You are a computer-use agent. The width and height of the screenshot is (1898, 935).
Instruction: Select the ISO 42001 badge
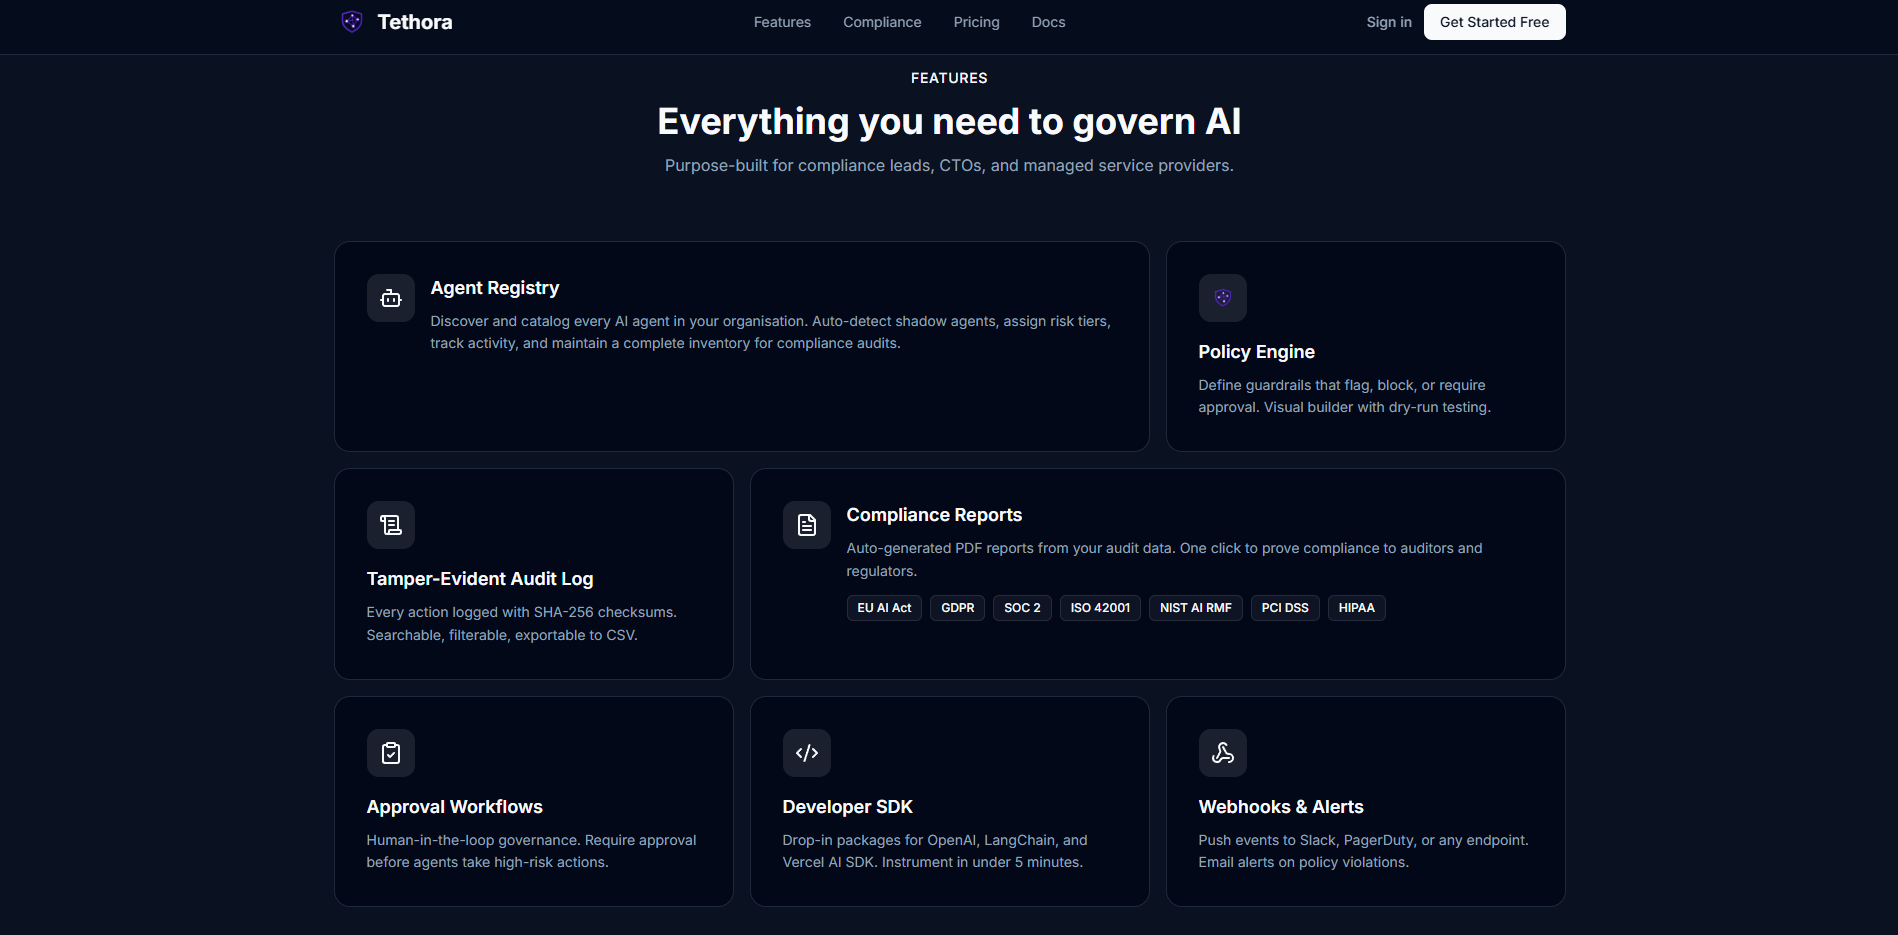(1099, 607)
